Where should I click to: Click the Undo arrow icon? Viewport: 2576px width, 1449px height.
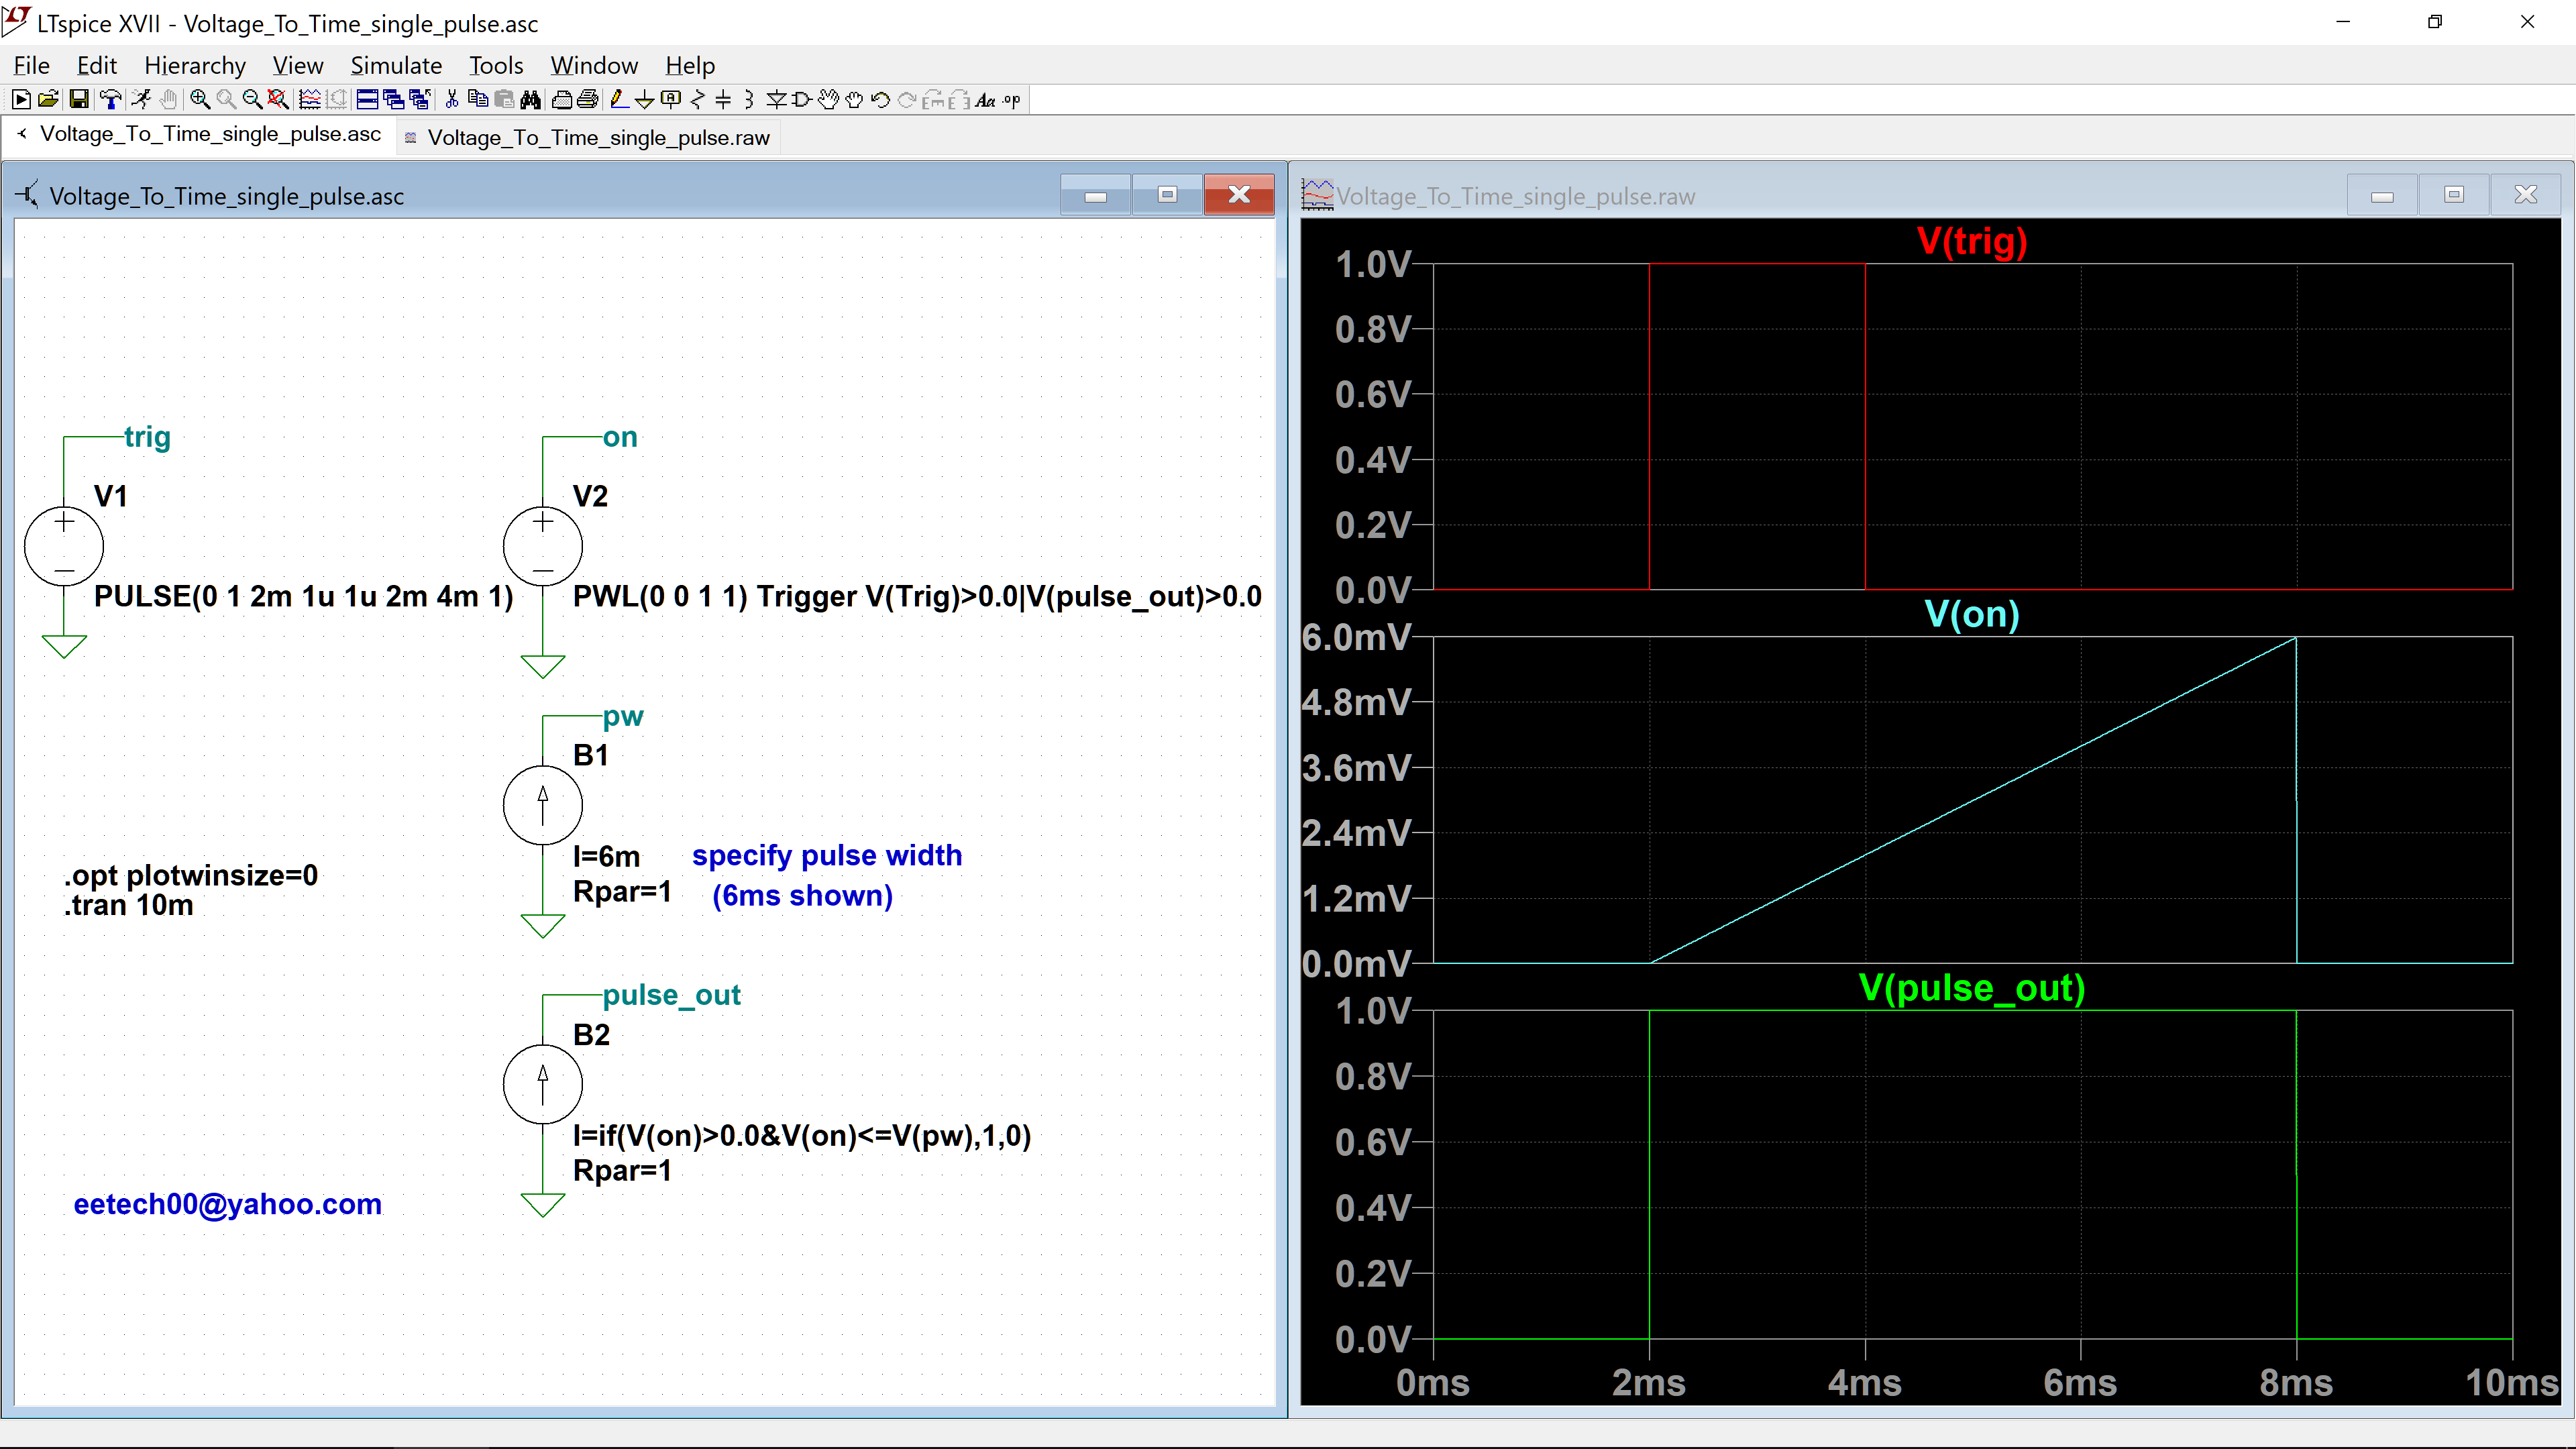coord(880,100)
